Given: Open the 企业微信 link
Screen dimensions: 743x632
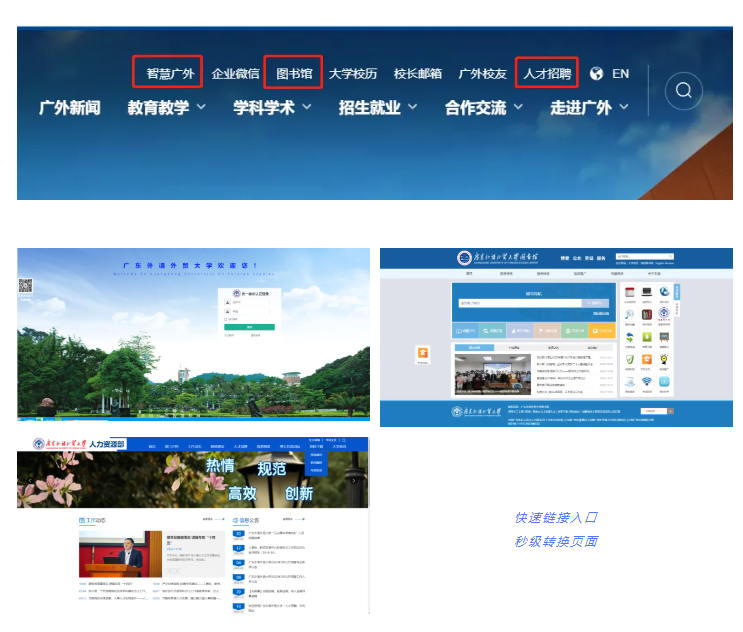Looking at the screenshot, I should point(235,73).
